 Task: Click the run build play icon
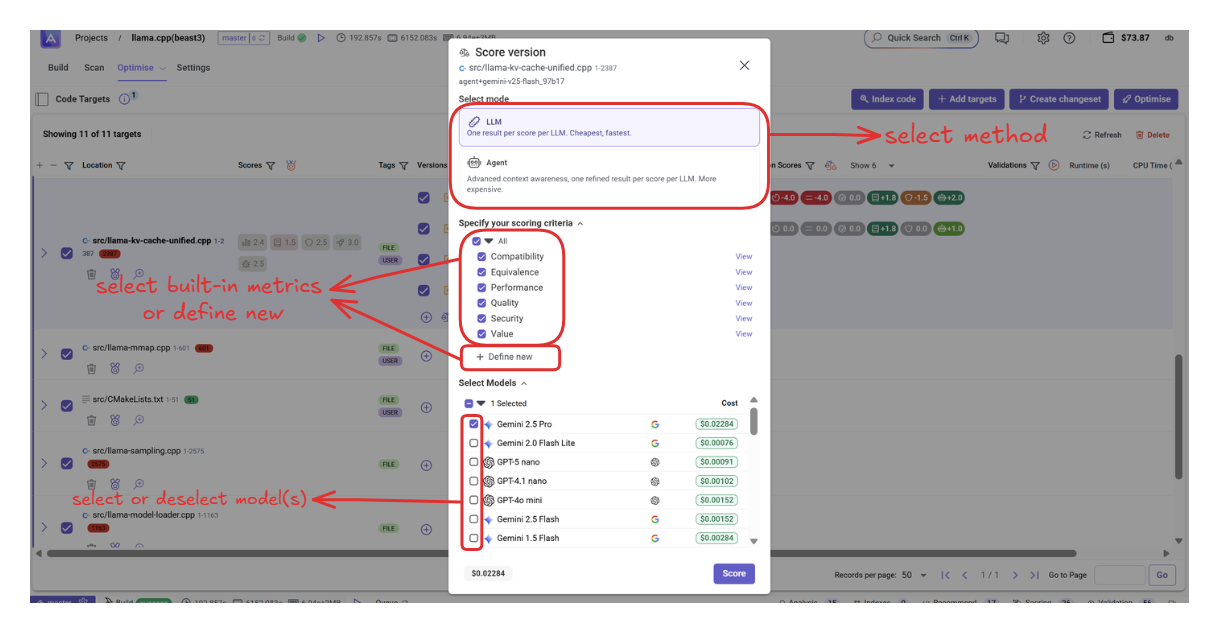[x=321, y=38]
